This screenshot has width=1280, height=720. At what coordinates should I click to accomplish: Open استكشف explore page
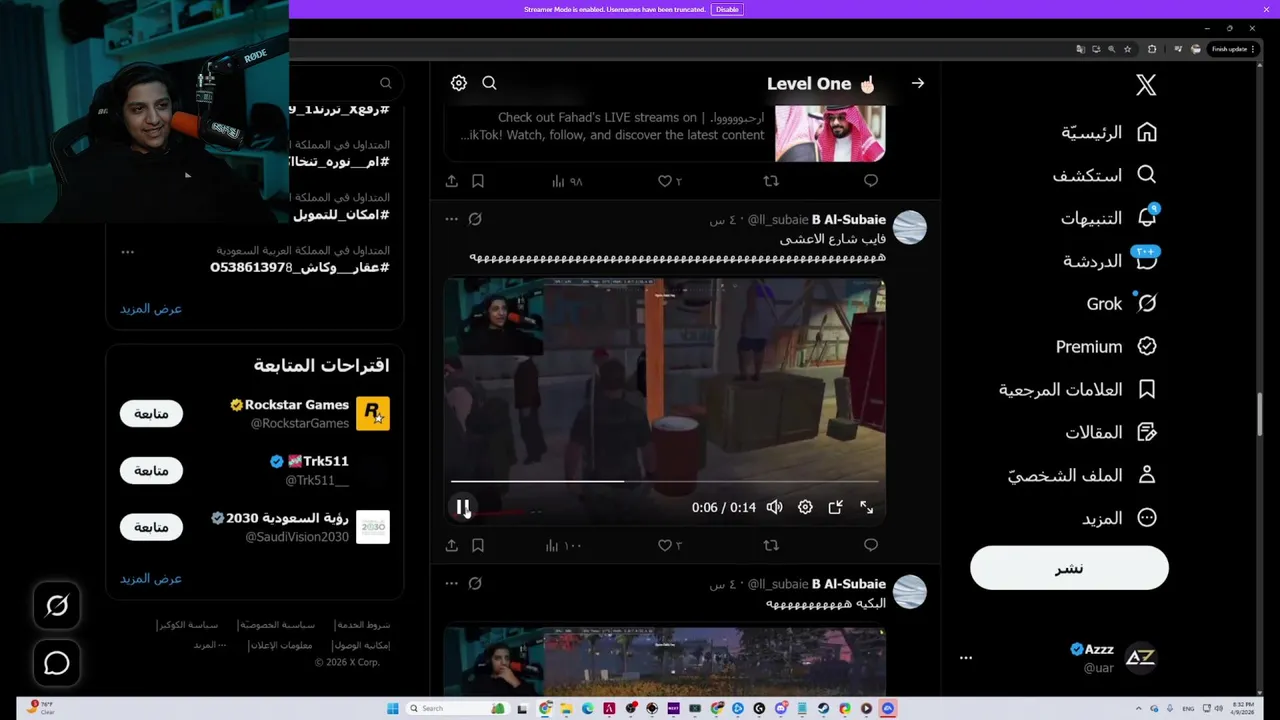point(1104,175)
